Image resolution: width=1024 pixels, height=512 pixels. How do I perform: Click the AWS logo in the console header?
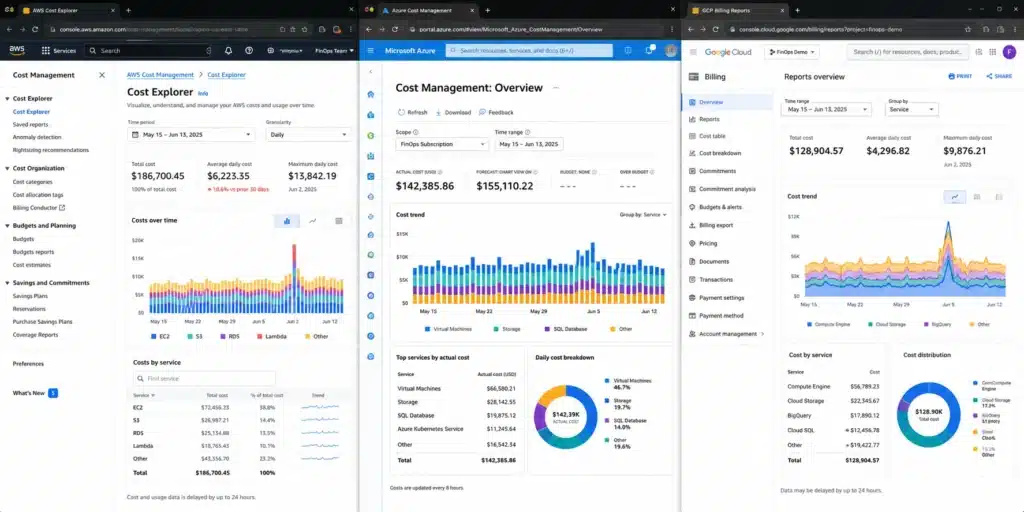coord(17,50)
